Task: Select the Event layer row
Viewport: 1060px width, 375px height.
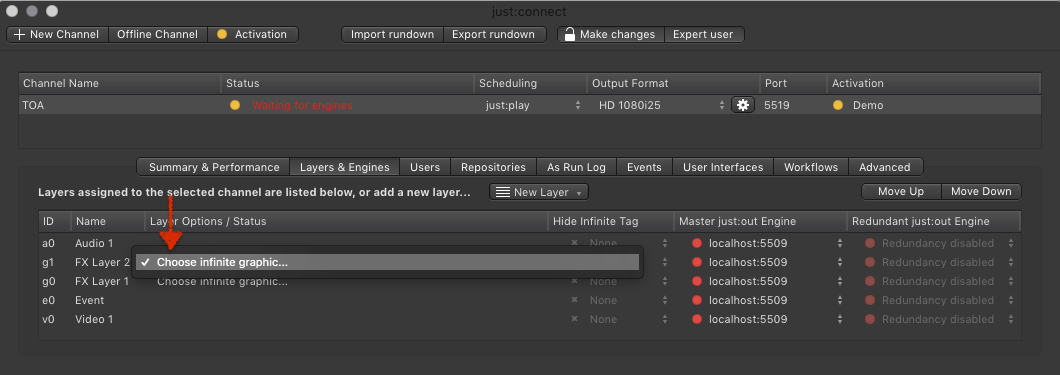Action: [529, 300]
